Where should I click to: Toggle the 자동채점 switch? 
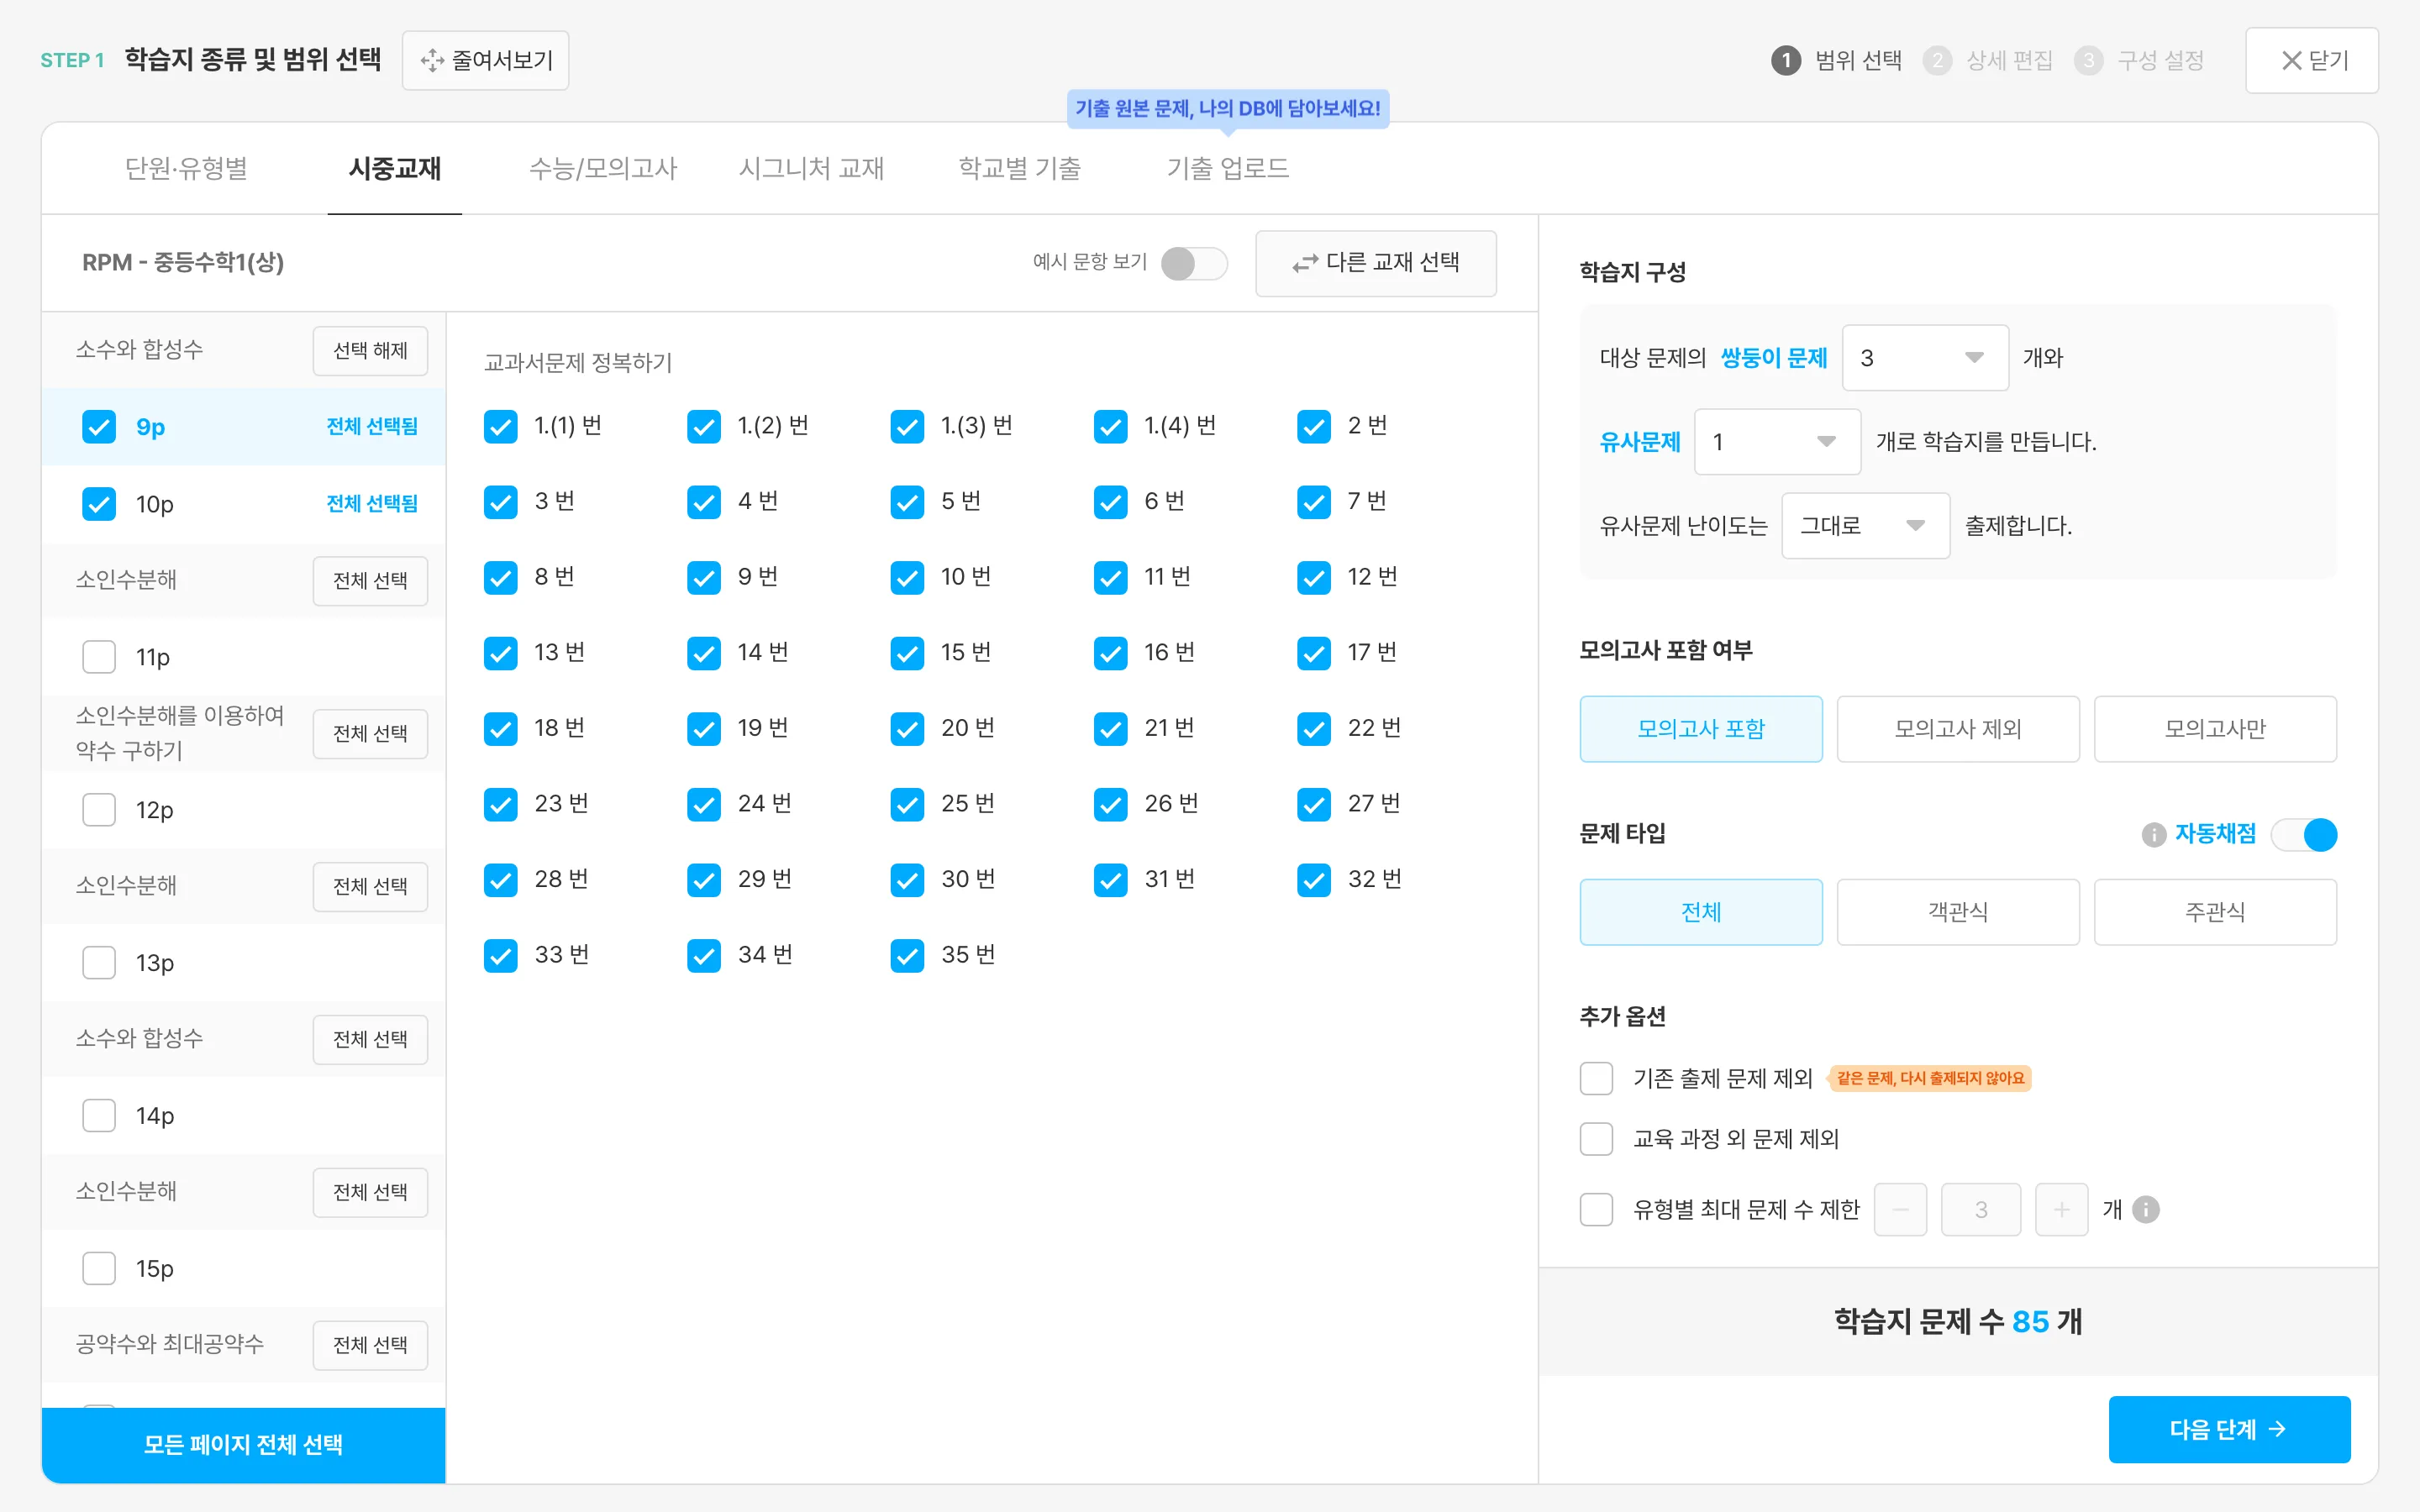[2304, 834]
